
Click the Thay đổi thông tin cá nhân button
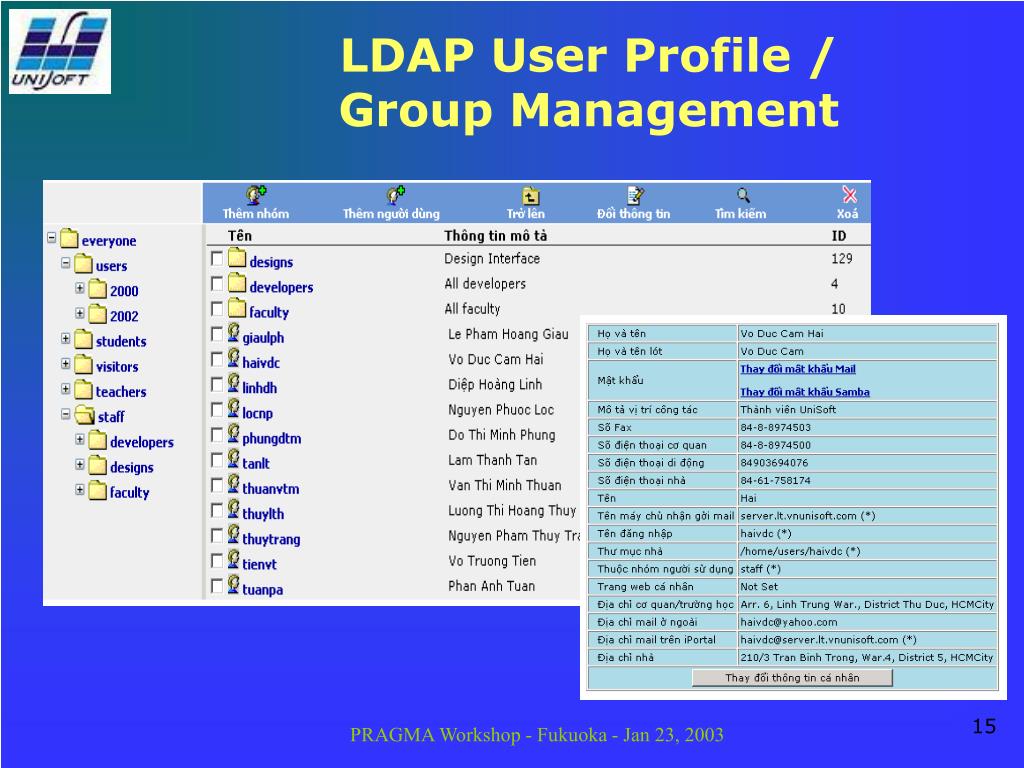792,678
